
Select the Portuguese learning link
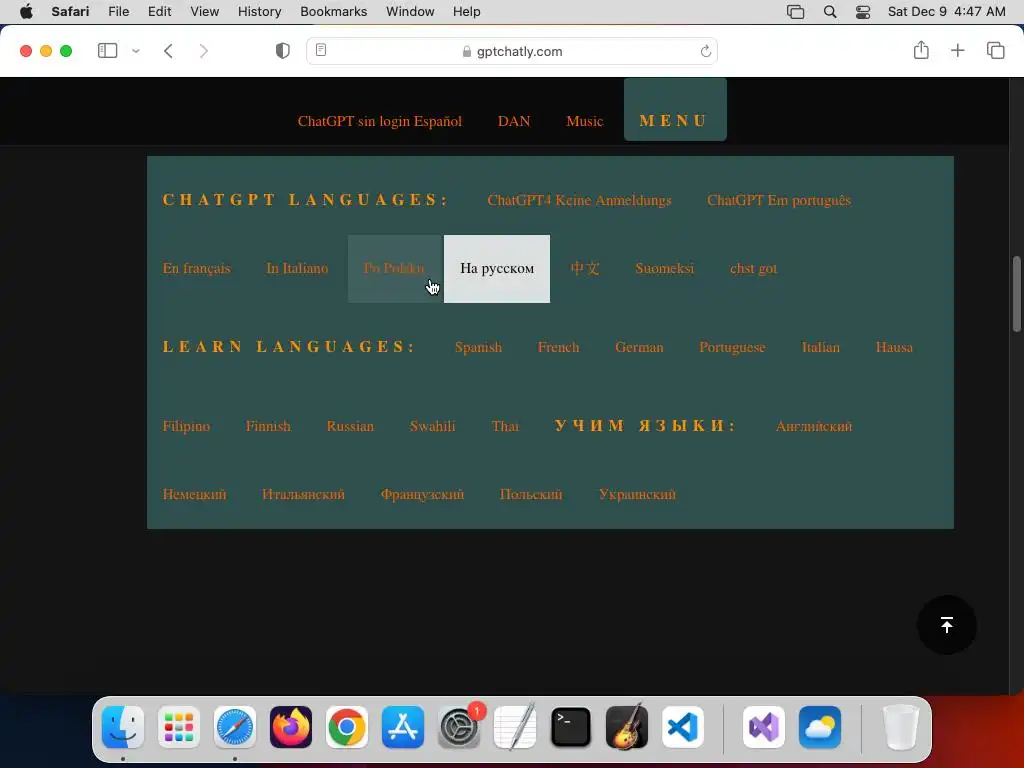(732, 347)
